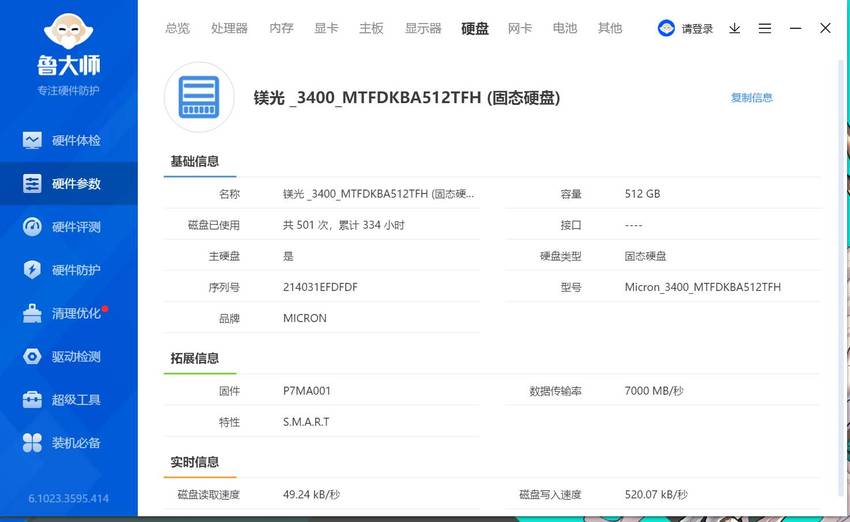Click the download arrow icon
The width and height of the screenshot is (850, 522).
coord(735,28)
